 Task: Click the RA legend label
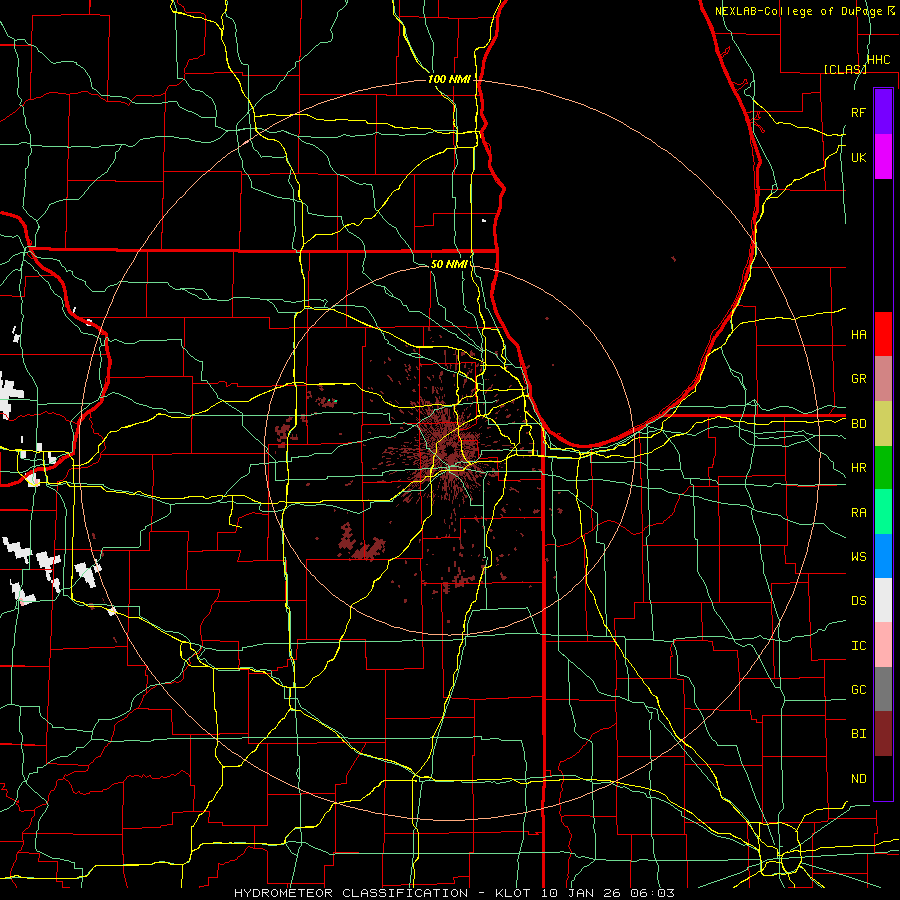pyautogui.click(x=858, y=512)
